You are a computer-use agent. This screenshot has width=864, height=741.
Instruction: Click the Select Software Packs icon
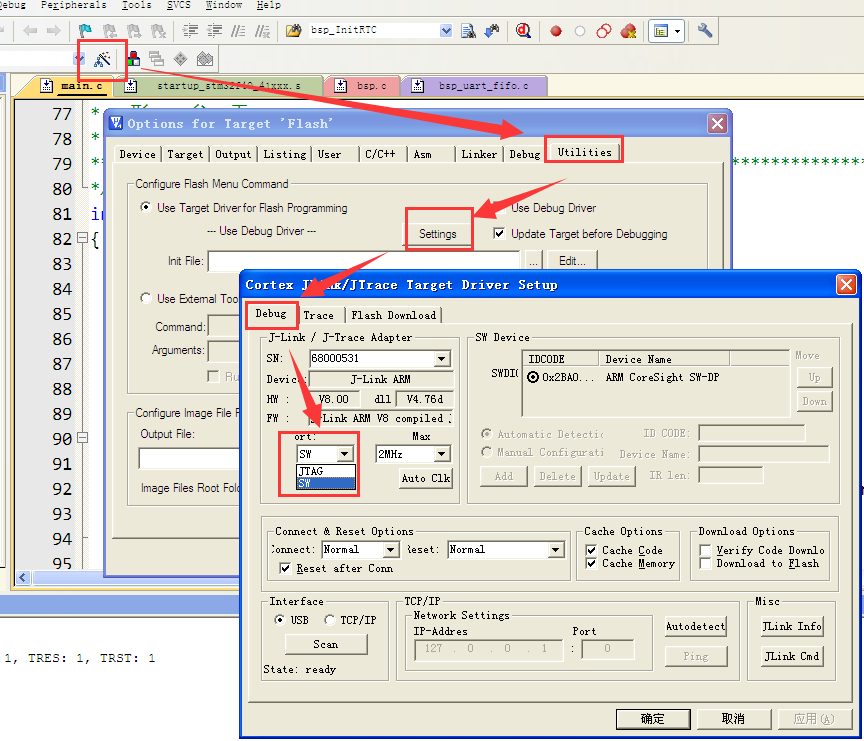pos(205,58)
